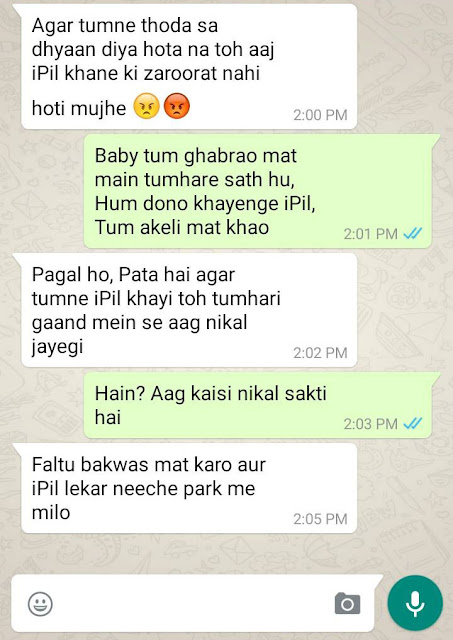The height and width of the screenshot is (640, 453).
Task: Select the 'Faltu bakwas mat karo' message
Action: click(189, 488)
